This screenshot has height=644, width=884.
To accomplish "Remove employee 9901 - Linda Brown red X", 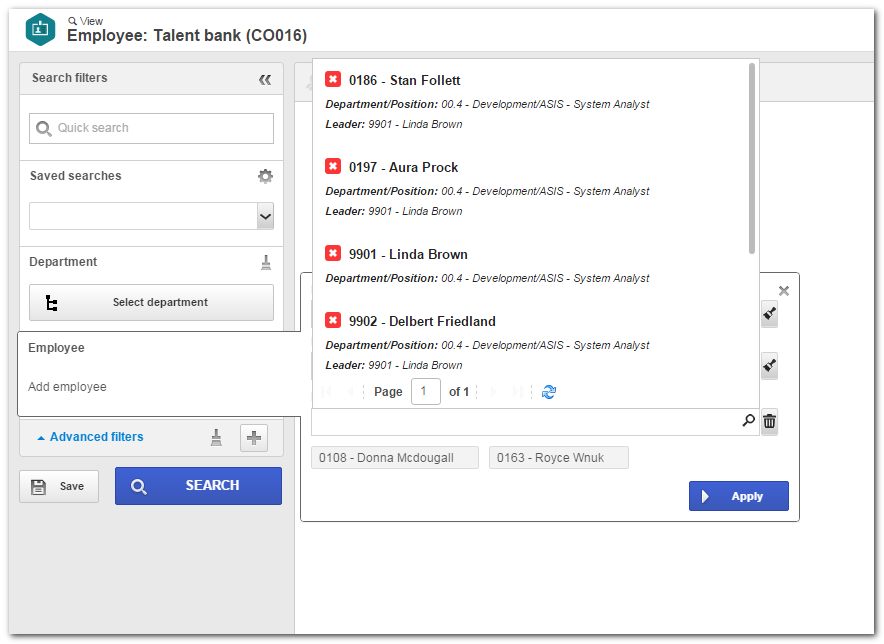I will pyautogui.click(x=333, y=253).
